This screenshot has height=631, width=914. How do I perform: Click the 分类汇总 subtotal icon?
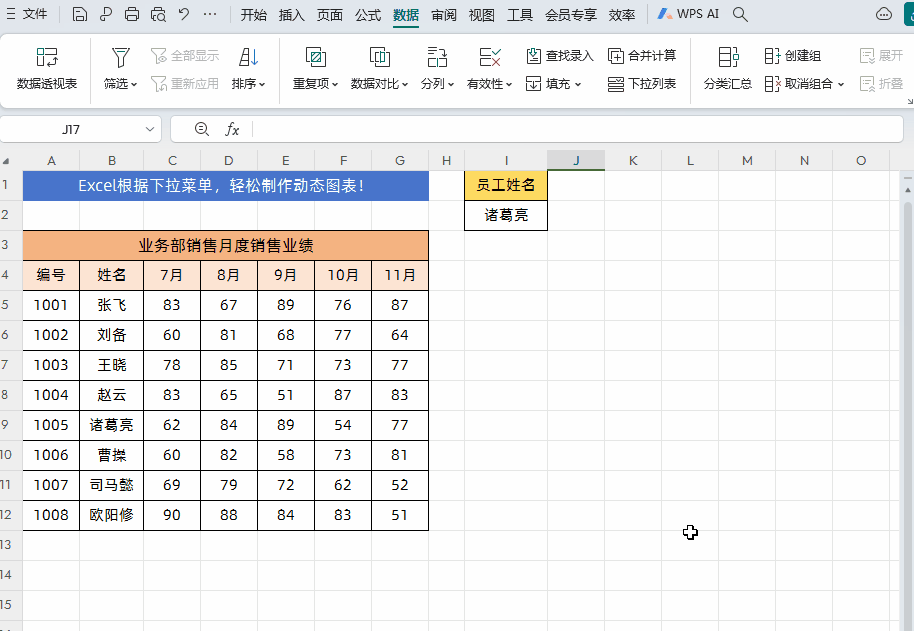tap(728, 57)
